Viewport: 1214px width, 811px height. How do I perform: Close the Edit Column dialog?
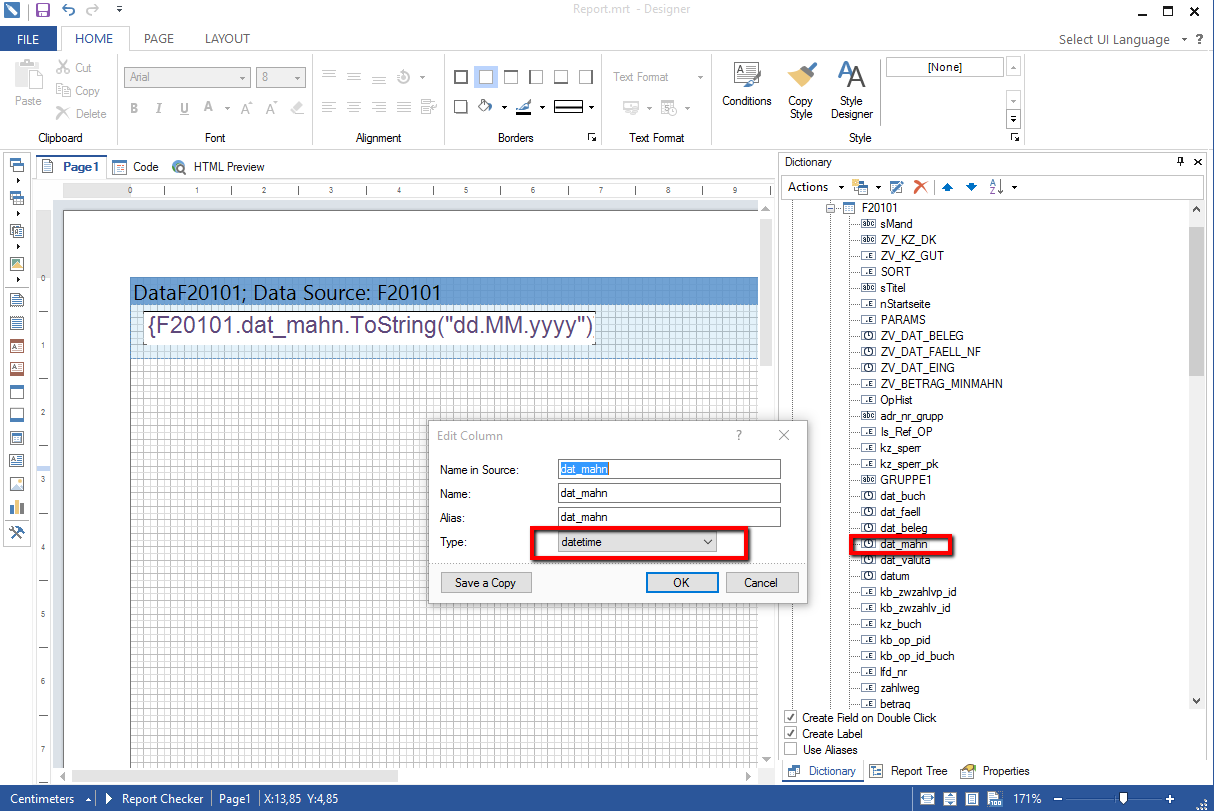click(x=784, y=435)
